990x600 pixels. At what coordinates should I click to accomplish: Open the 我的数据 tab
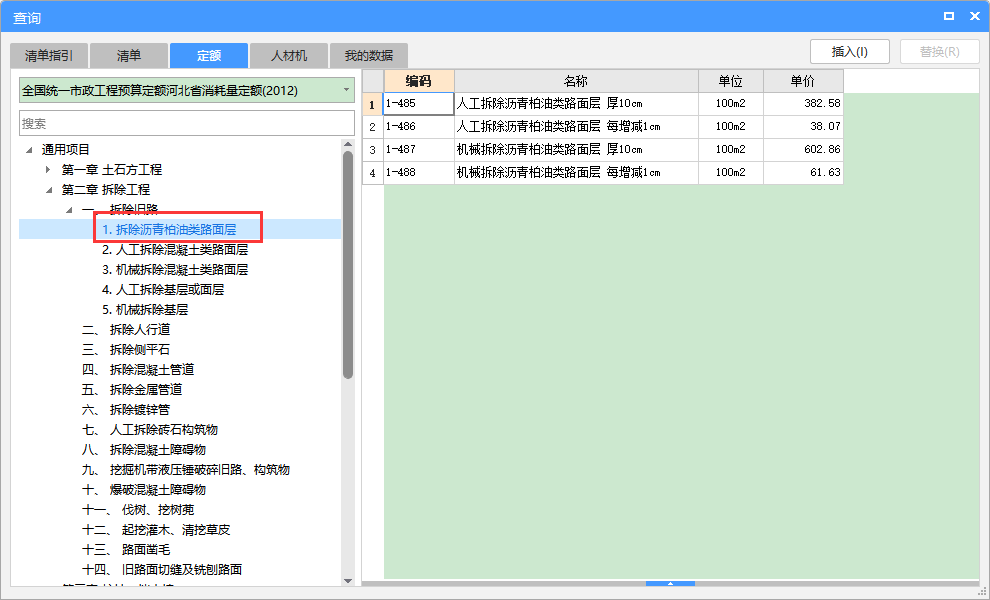[x=369, y=56]
